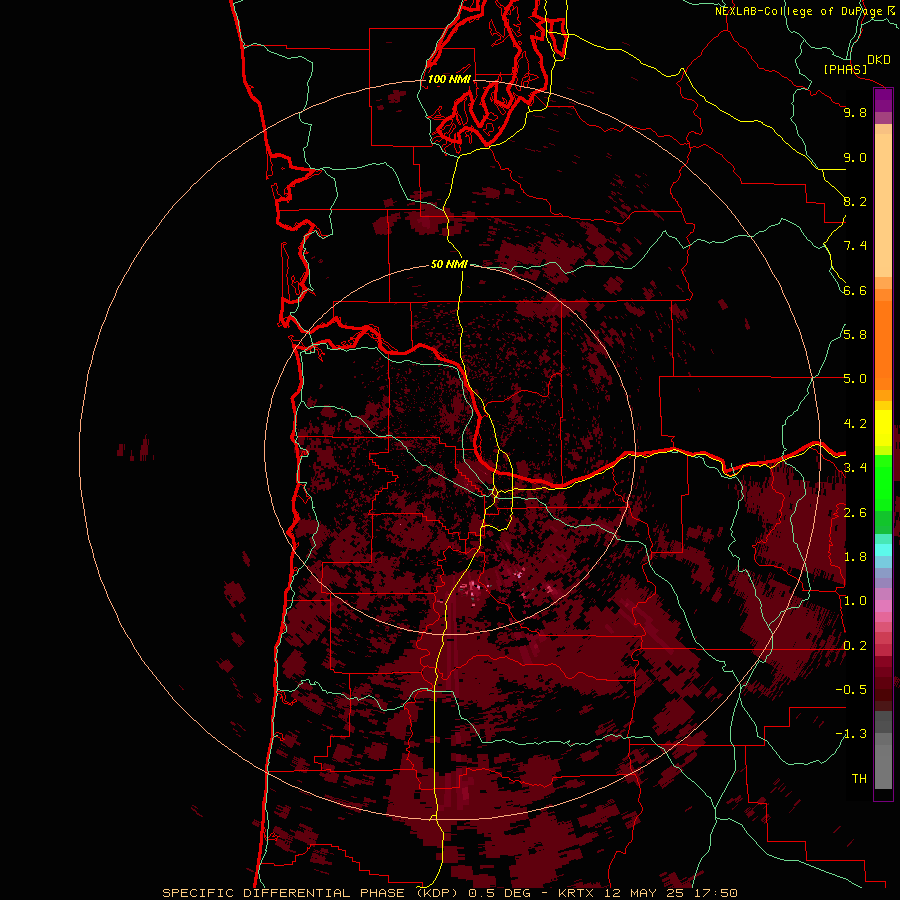Click the 6.6 scale value
900x900 pixels.
(855, 290)
